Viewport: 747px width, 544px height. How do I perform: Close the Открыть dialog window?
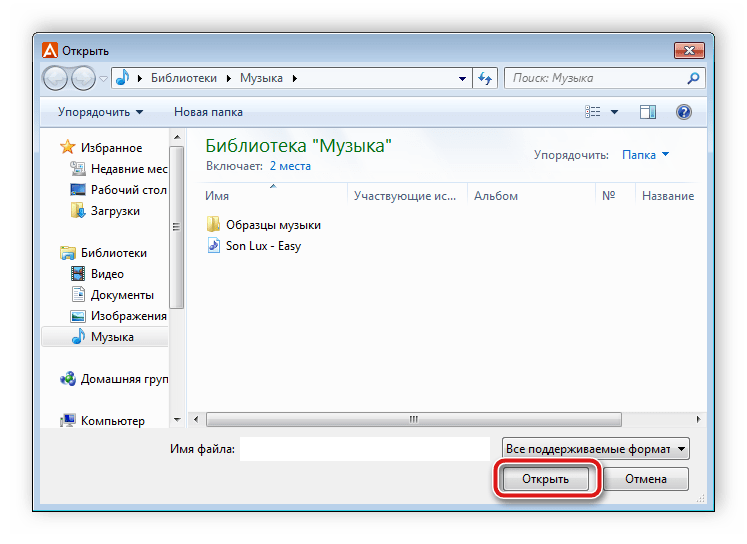click(689, 50)
